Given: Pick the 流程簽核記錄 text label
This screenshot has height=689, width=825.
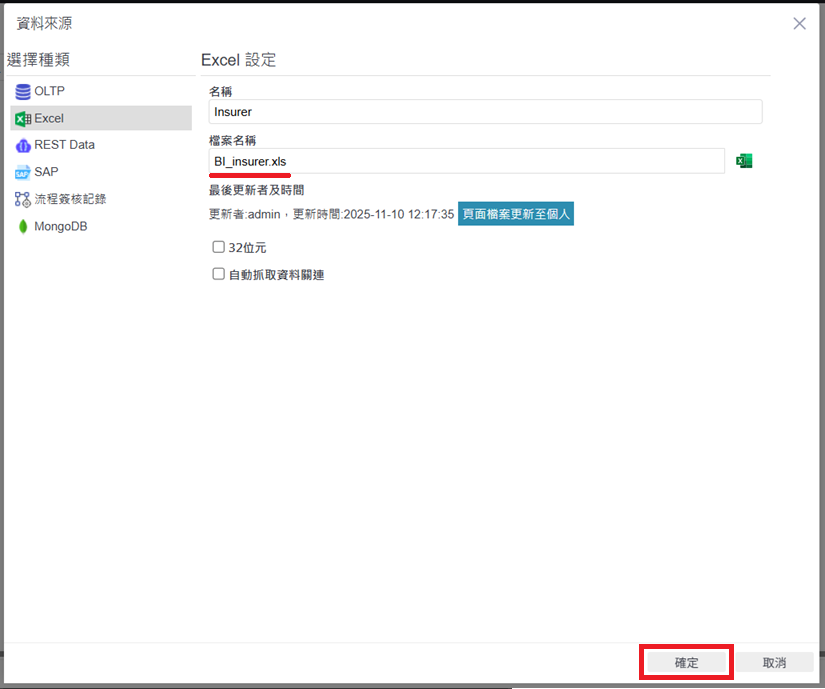Looking at the screenshot, I should pyautogui.click(x=70, y=199).
